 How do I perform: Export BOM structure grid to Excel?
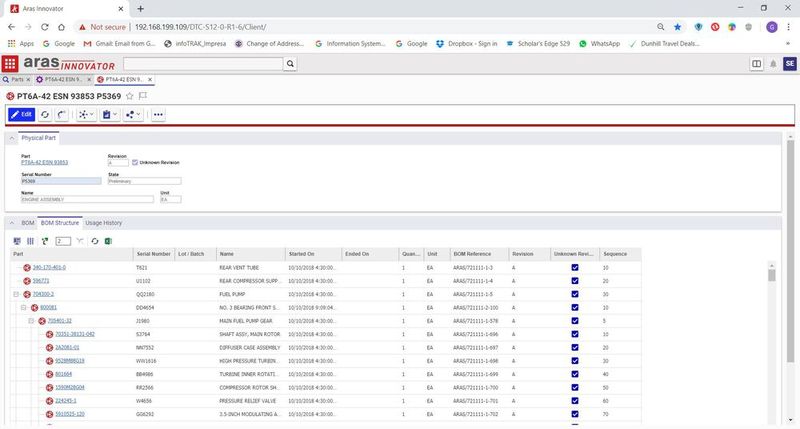click(107, 241)
